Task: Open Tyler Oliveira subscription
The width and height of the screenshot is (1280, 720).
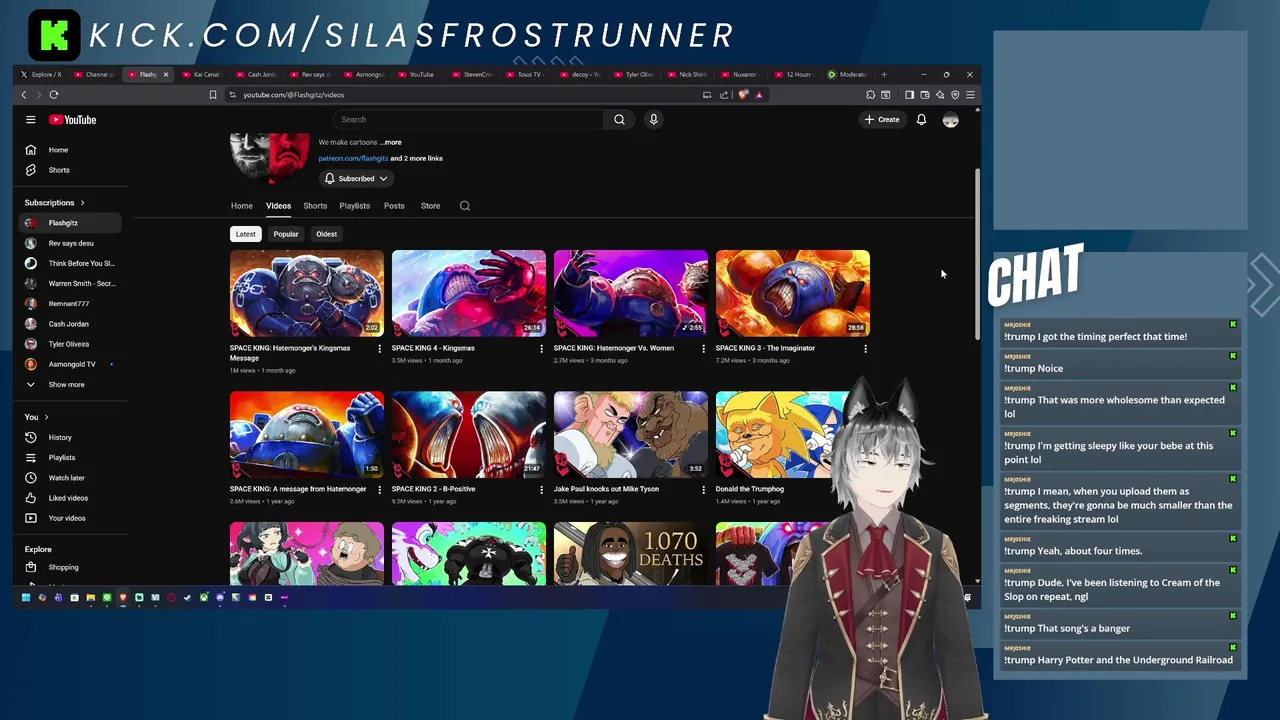Action: pos(70,344)
